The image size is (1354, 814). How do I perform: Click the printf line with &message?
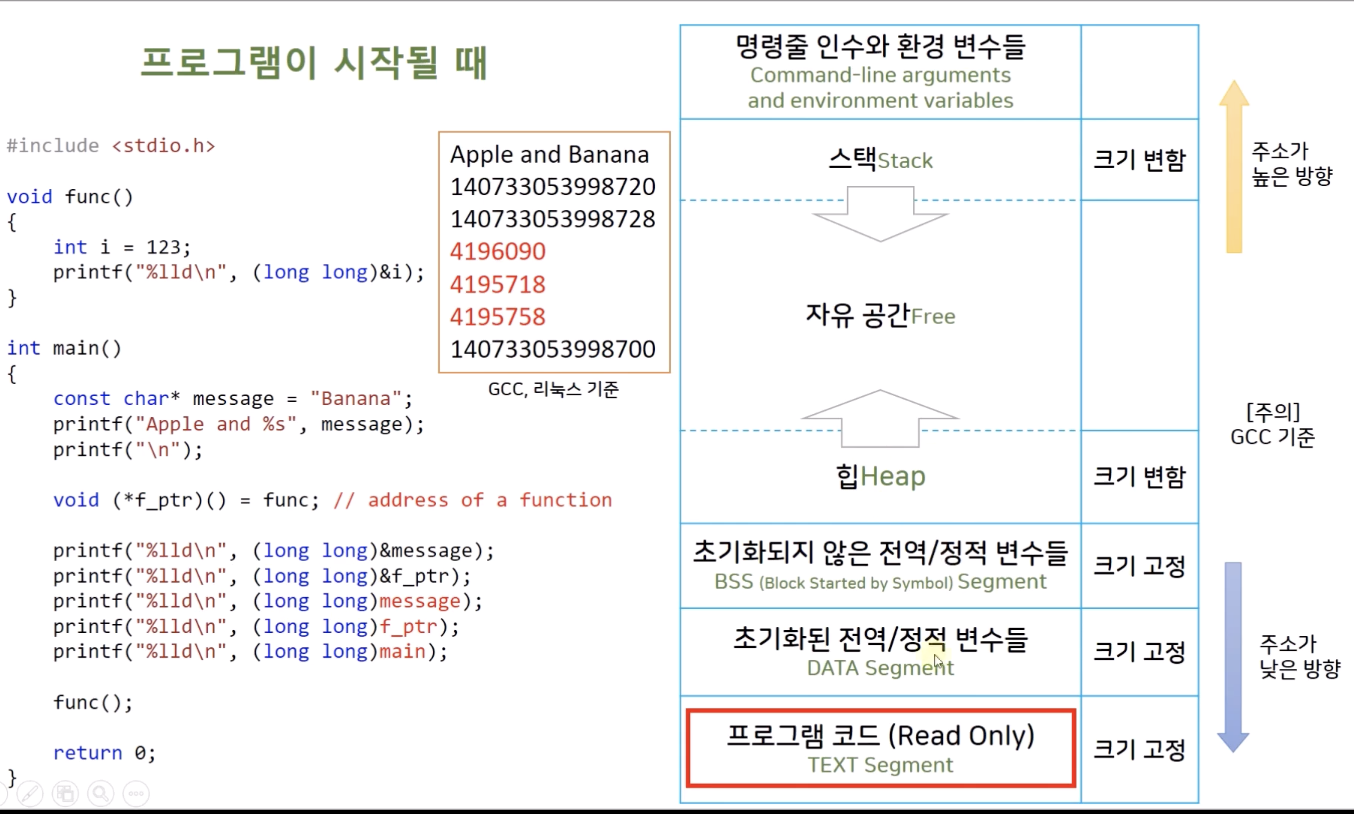pos(274,551)
